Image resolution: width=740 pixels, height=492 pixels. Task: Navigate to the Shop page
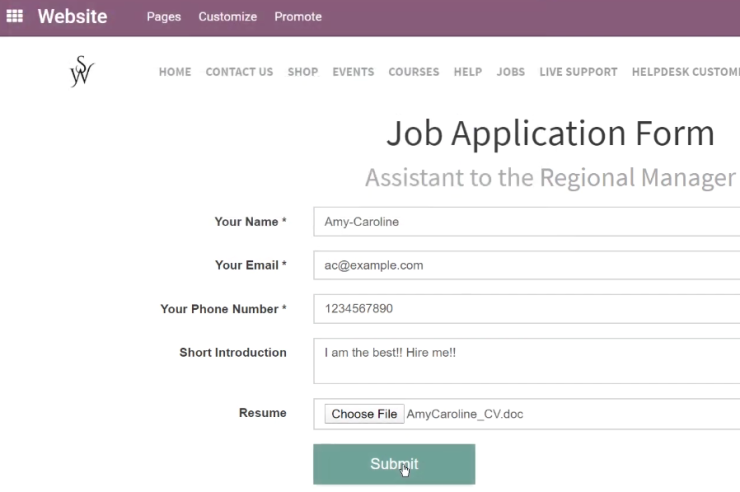pos(303,72)
